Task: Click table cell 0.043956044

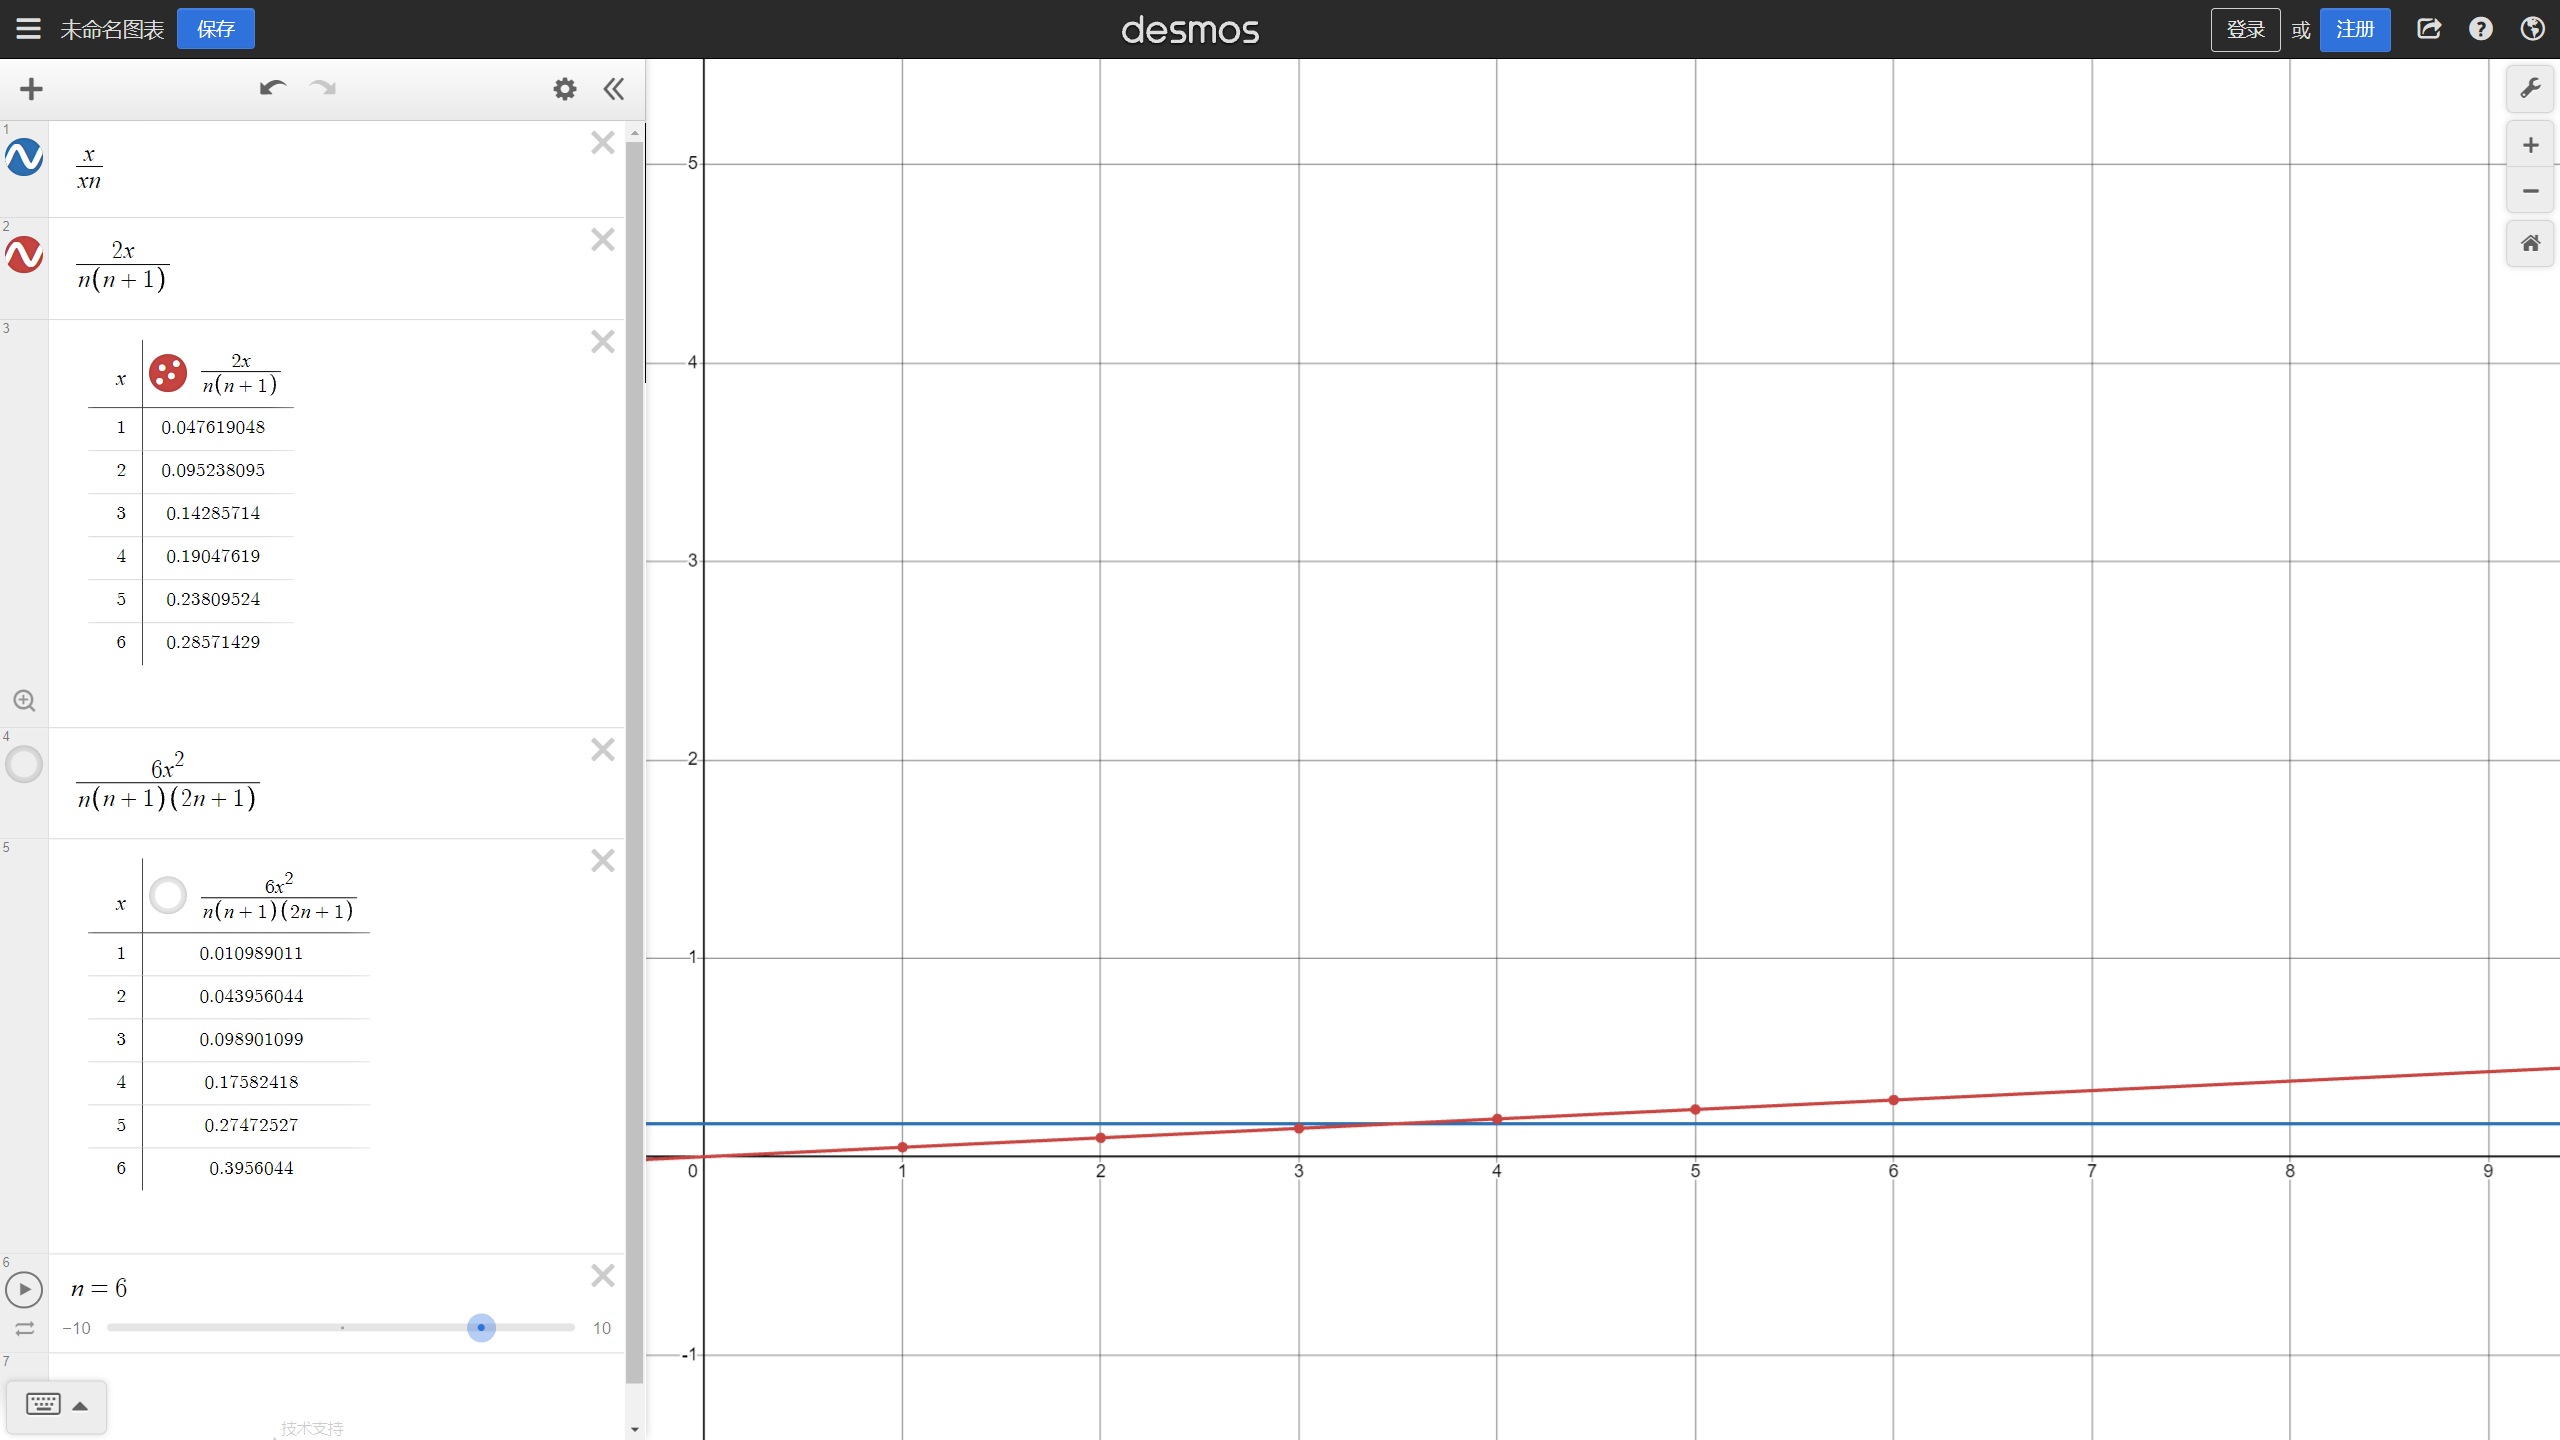Action: [251, 996]
